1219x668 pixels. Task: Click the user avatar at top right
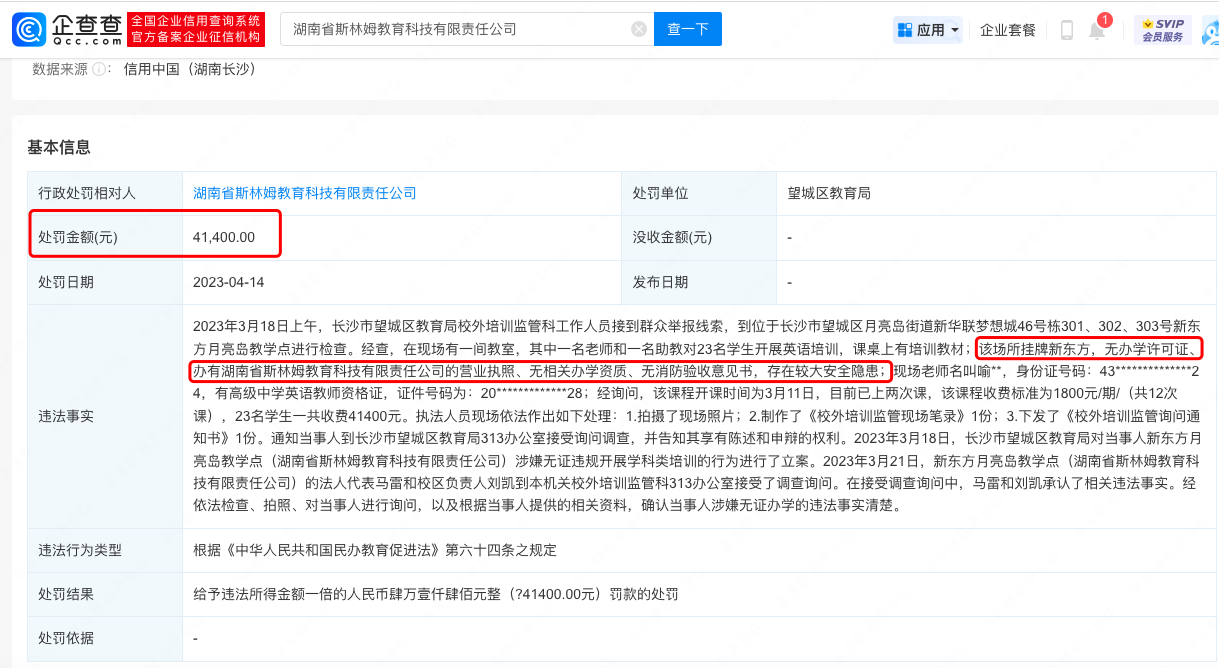click(1211, 31)
